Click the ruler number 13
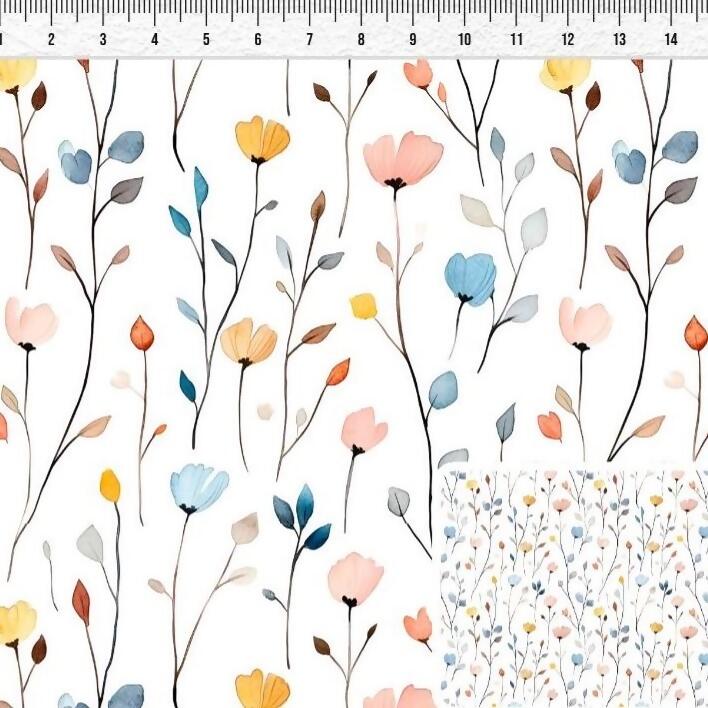 tap(620, 40)
